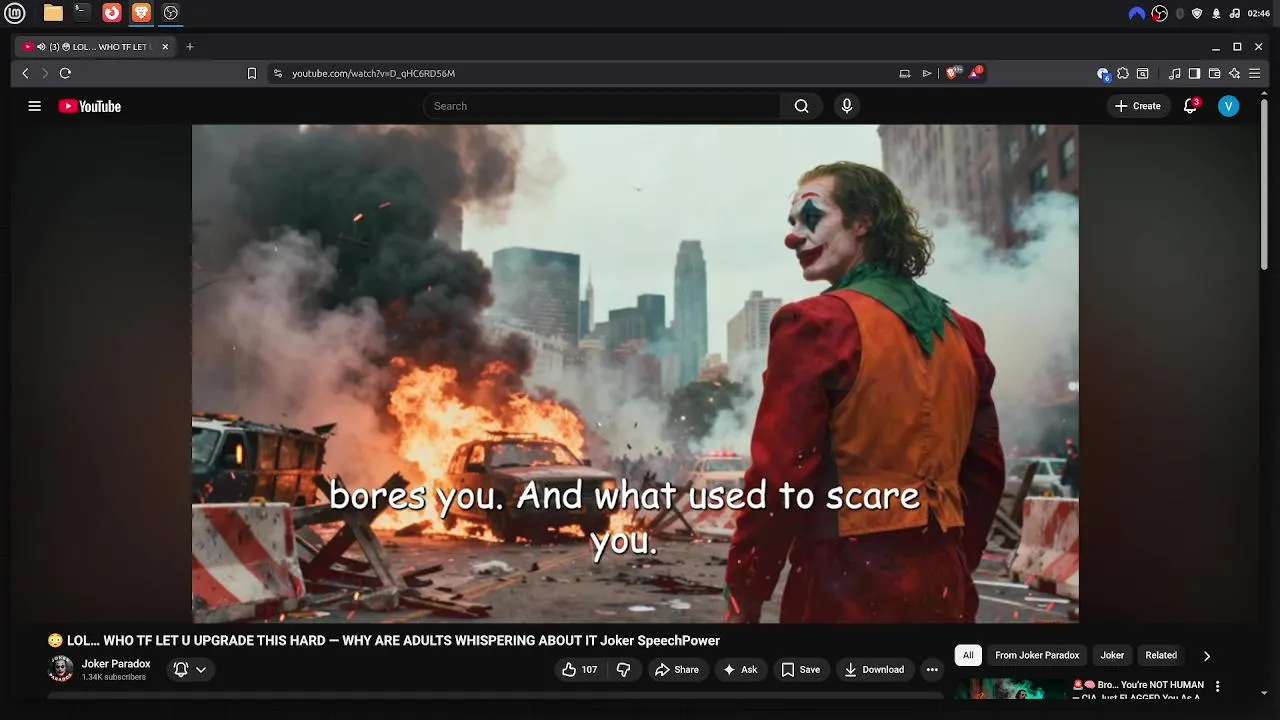
Task: Select the Joker filter chip
Action: 1112,655
